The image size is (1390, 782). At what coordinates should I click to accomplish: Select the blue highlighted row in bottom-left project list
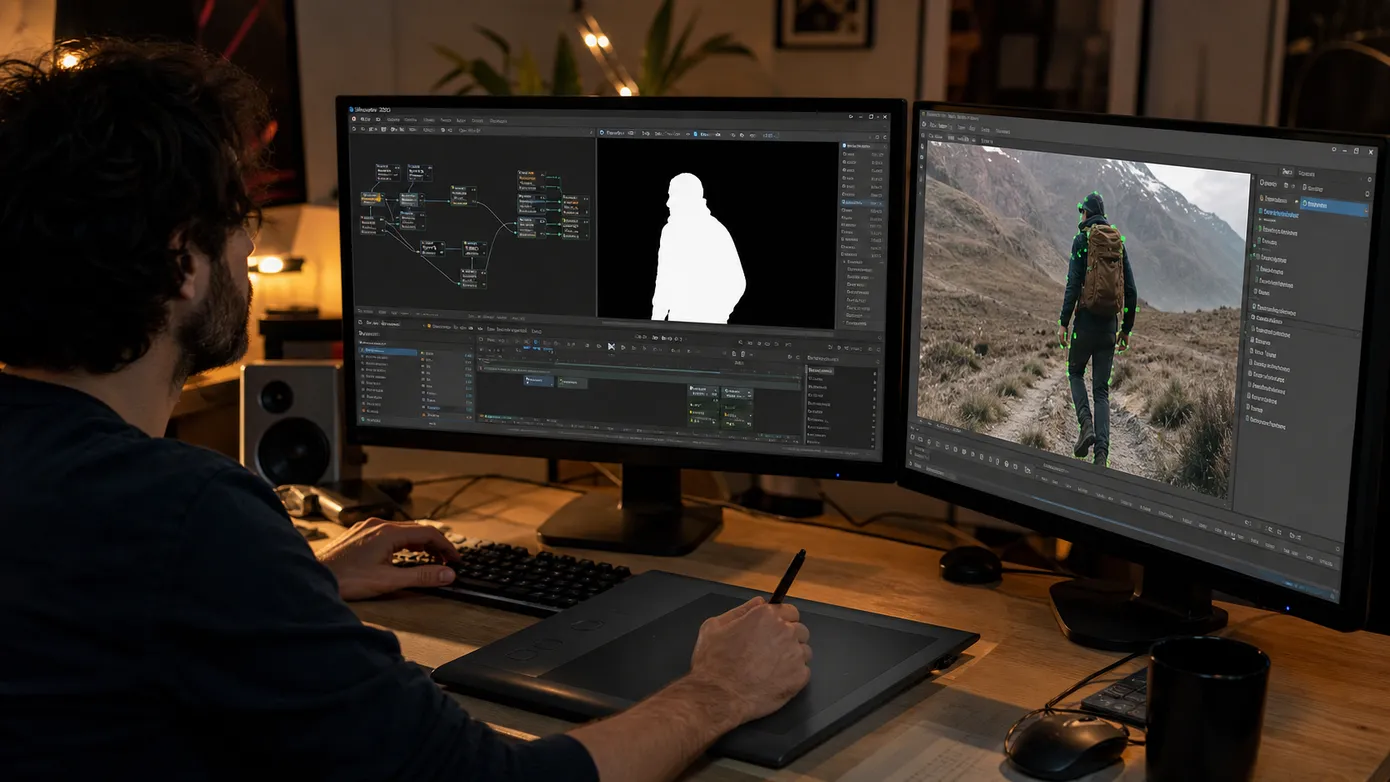coord(388,352)
